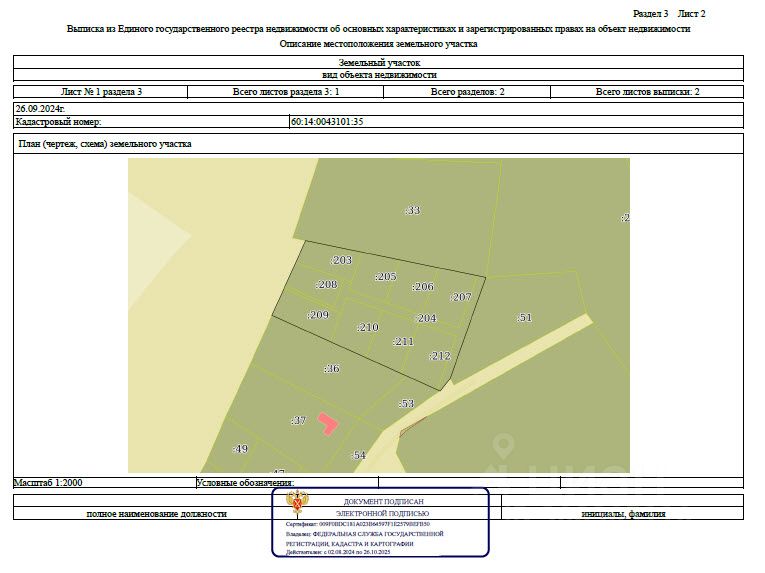
Task: Click parcel label :206 on the plan
Action: [x=423, y=286]
